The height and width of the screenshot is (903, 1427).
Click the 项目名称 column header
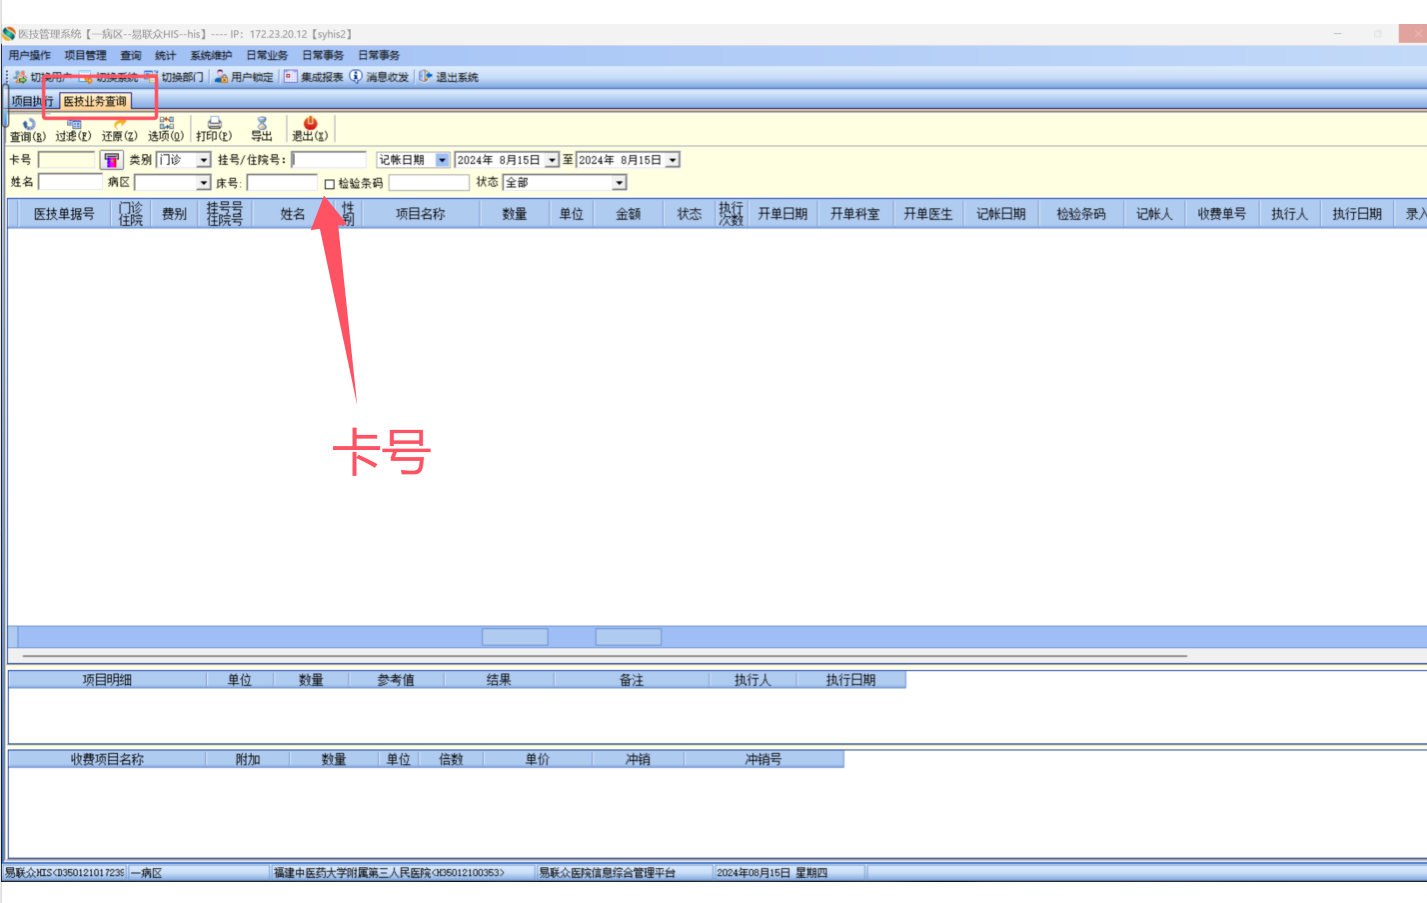click(x=420, y=214)
